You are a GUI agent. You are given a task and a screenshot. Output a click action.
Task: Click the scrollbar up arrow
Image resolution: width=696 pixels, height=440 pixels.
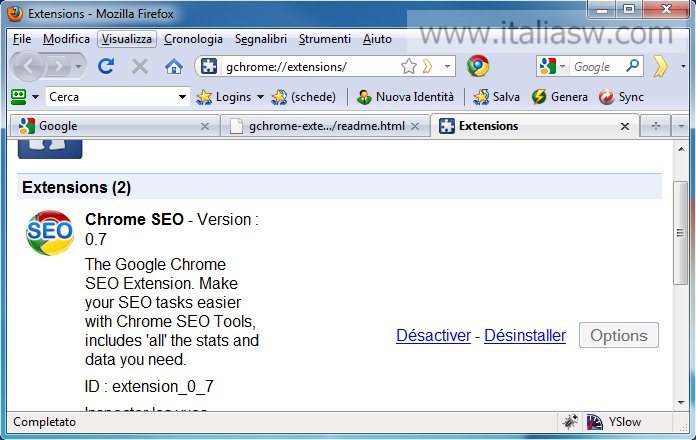pos(681,149)
